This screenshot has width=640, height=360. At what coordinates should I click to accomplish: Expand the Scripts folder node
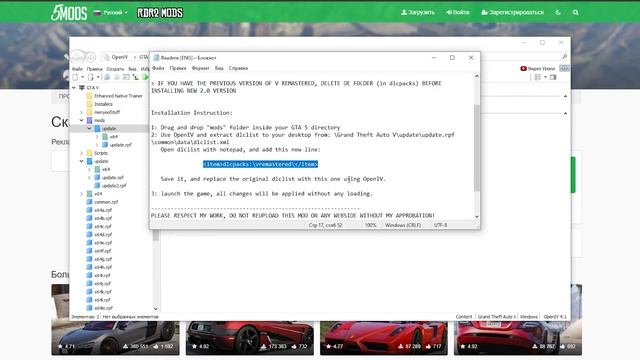point(81,153)
